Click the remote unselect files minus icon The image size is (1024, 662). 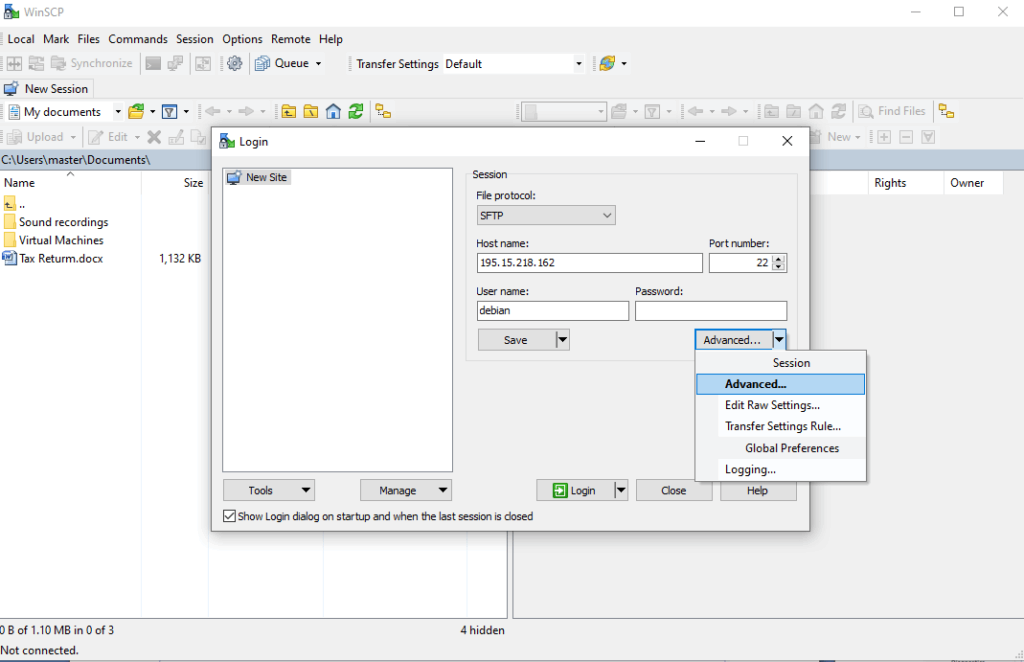pos(906,137)
